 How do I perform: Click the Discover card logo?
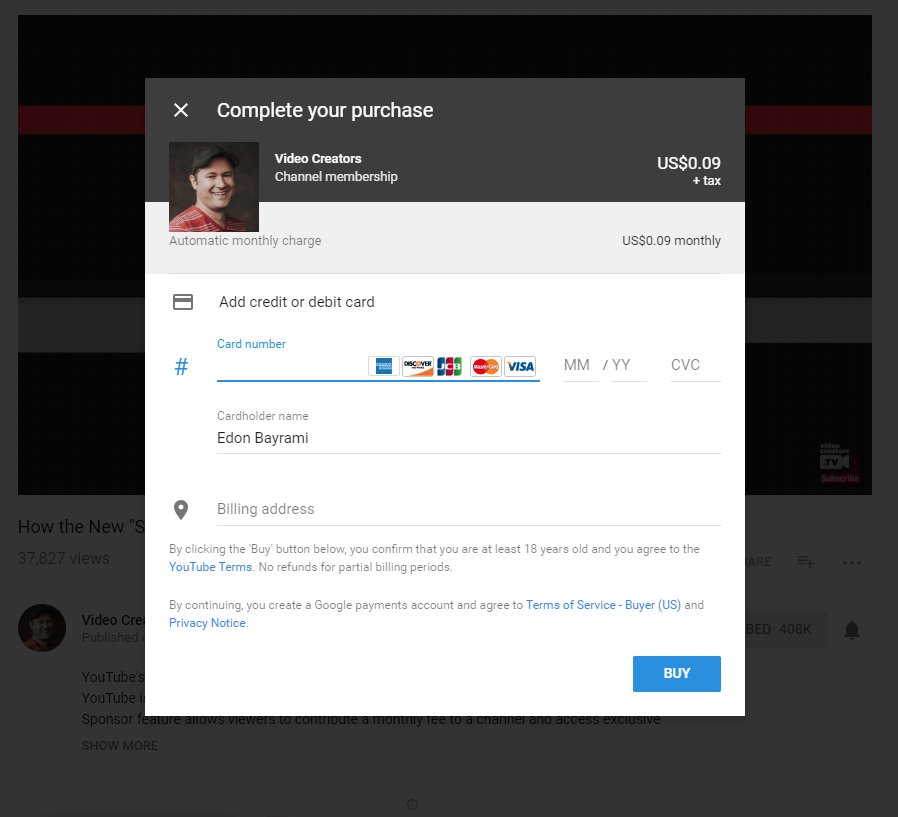[418, 366]
